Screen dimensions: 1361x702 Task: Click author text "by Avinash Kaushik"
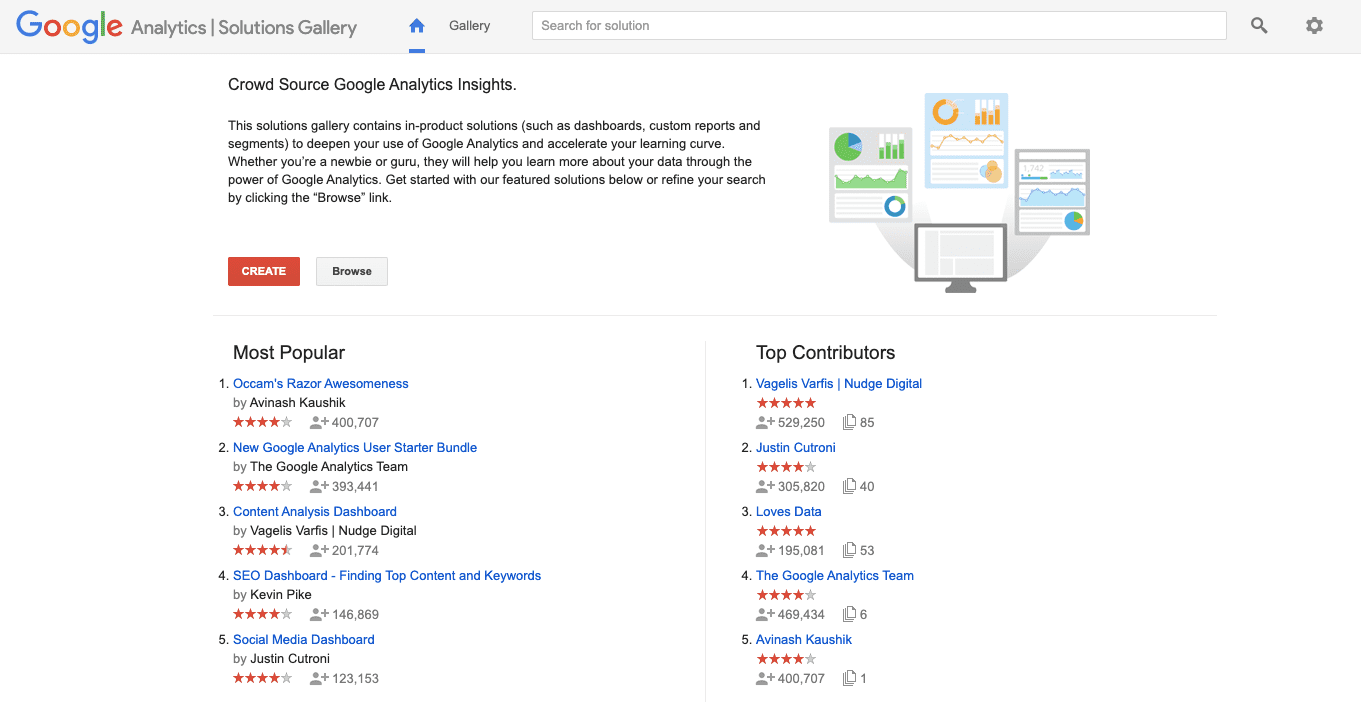click(289, 402)
